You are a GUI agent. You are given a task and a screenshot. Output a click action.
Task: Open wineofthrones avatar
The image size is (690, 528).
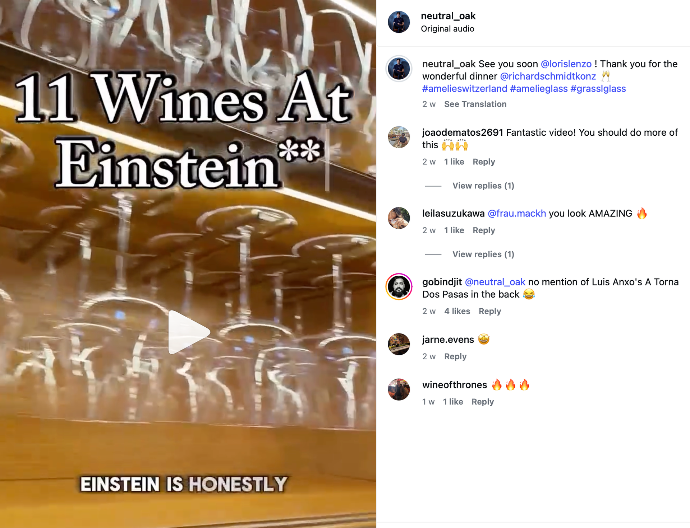tap(399, 389)
